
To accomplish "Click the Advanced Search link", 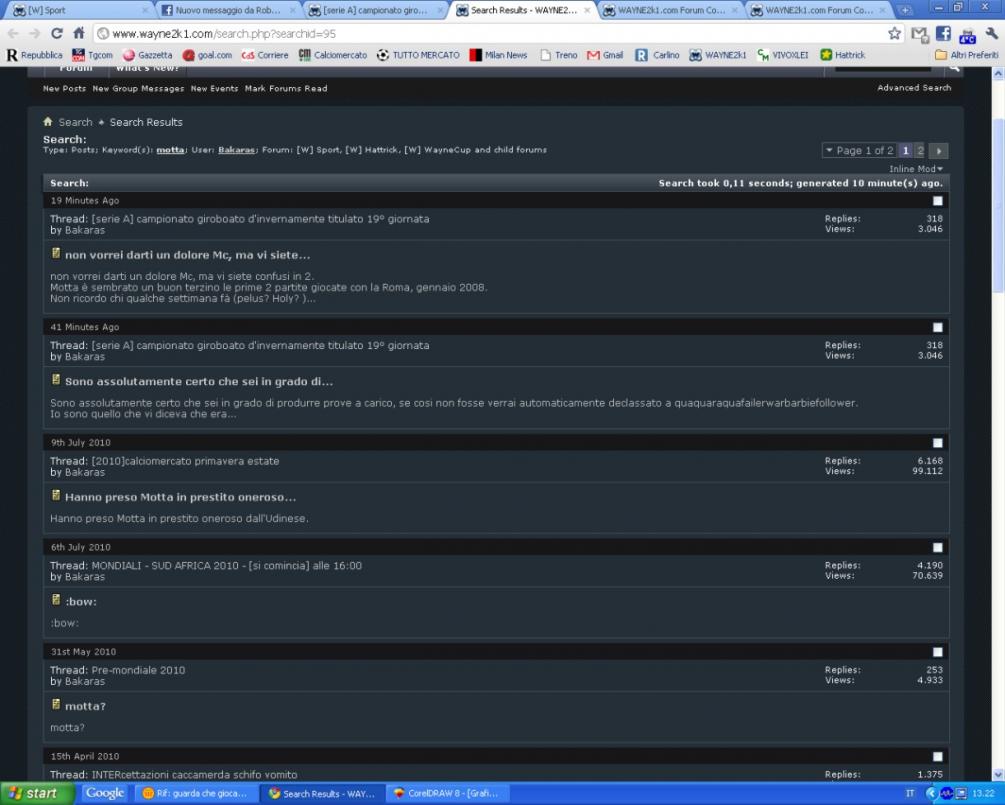I will pyautogui.click(x=914, y=88).
